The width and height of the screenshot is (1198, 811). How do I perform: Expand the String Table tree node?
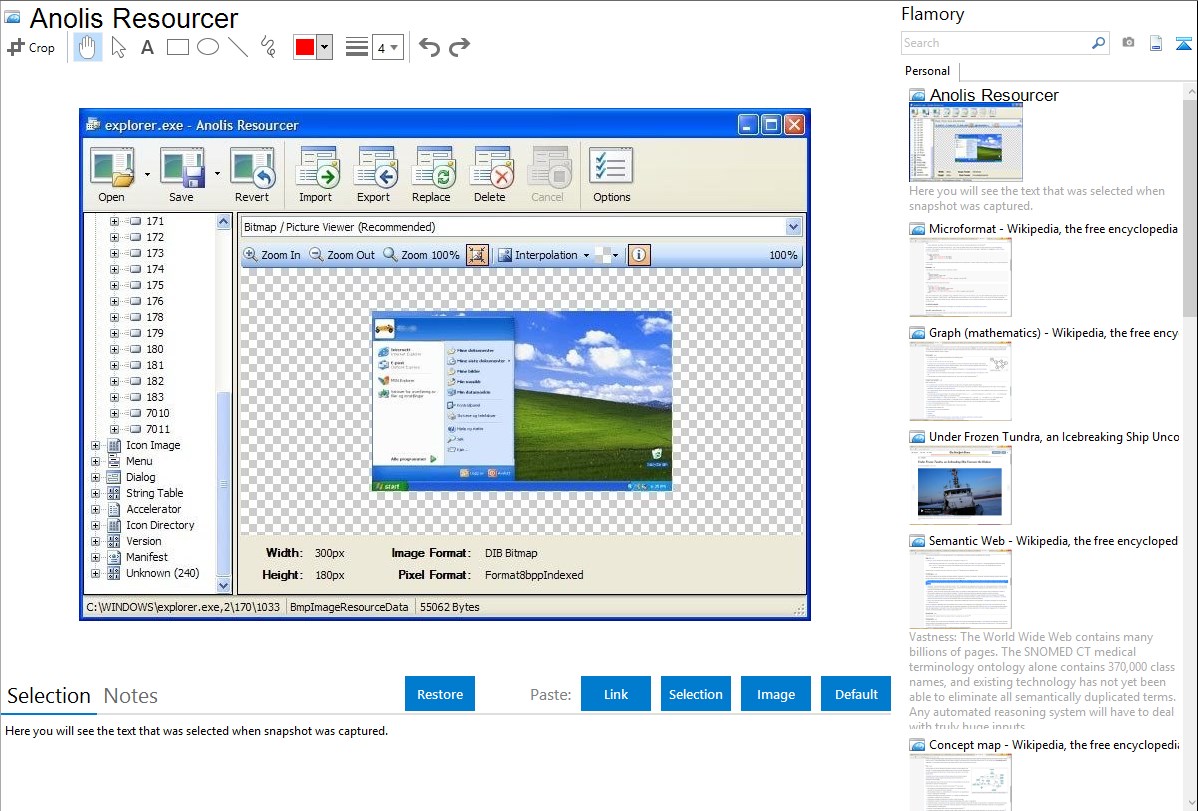tap(96, 494)
